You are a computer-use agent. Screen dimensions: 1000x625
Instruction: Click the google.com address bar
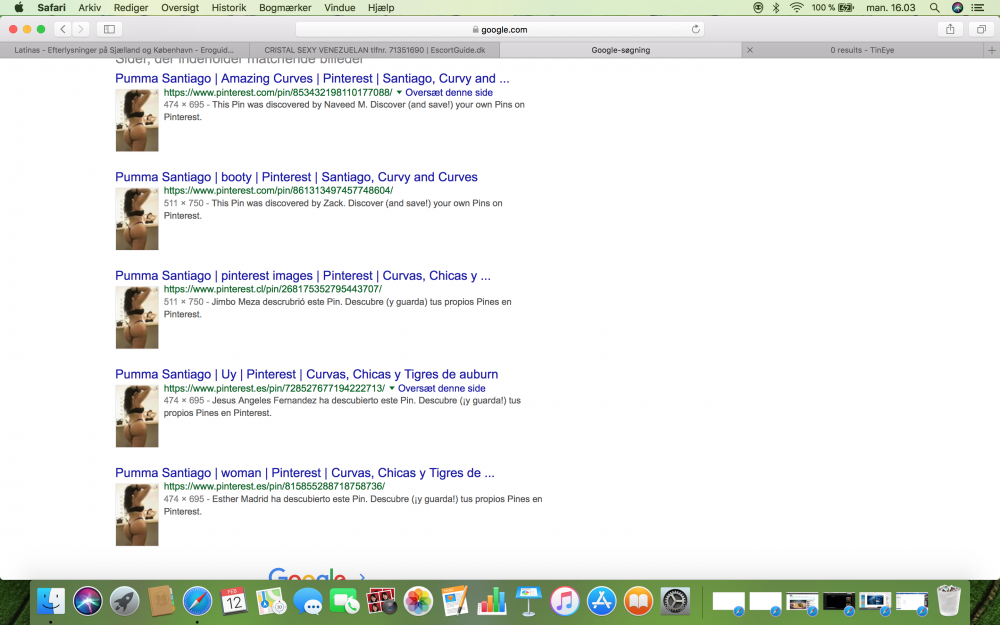point(500,29)
